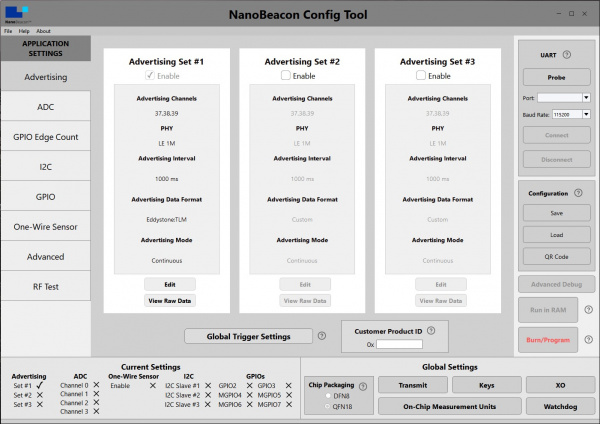Open Watchdog global settings
600x424 pixels.
point(560,406)
